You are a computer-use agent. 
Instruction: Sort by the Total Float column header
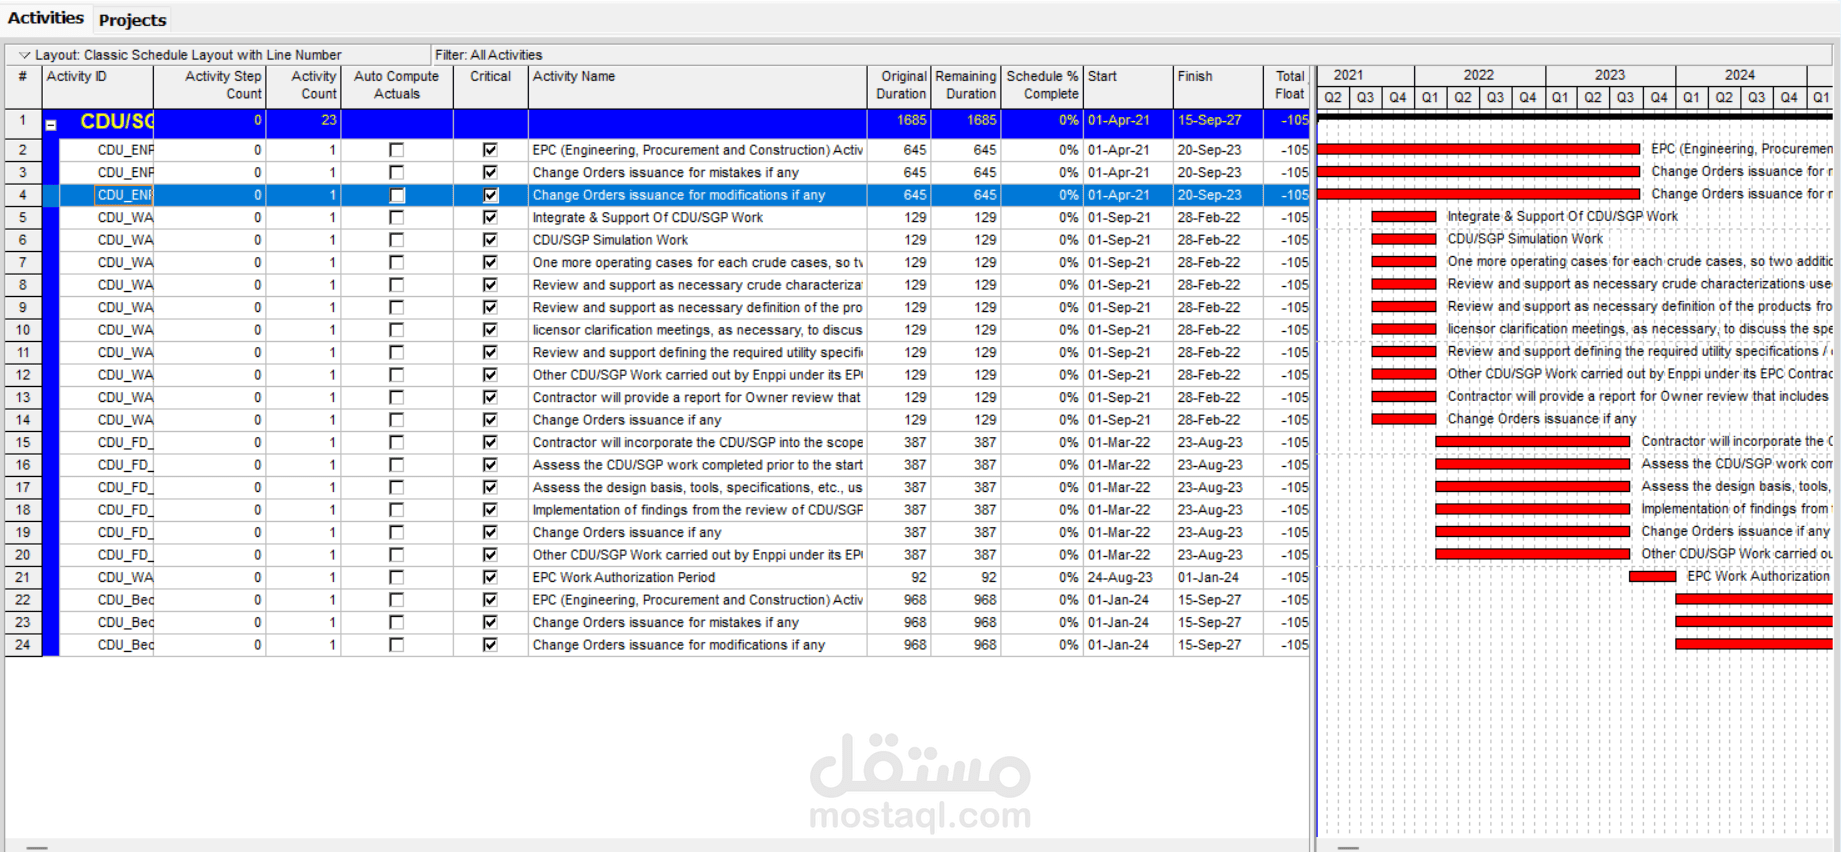pos(1287,86)
